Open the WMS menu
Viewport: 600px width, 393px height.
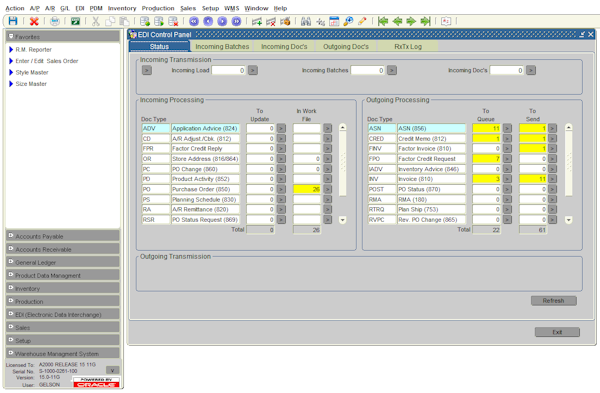click(x=232, y=8)
